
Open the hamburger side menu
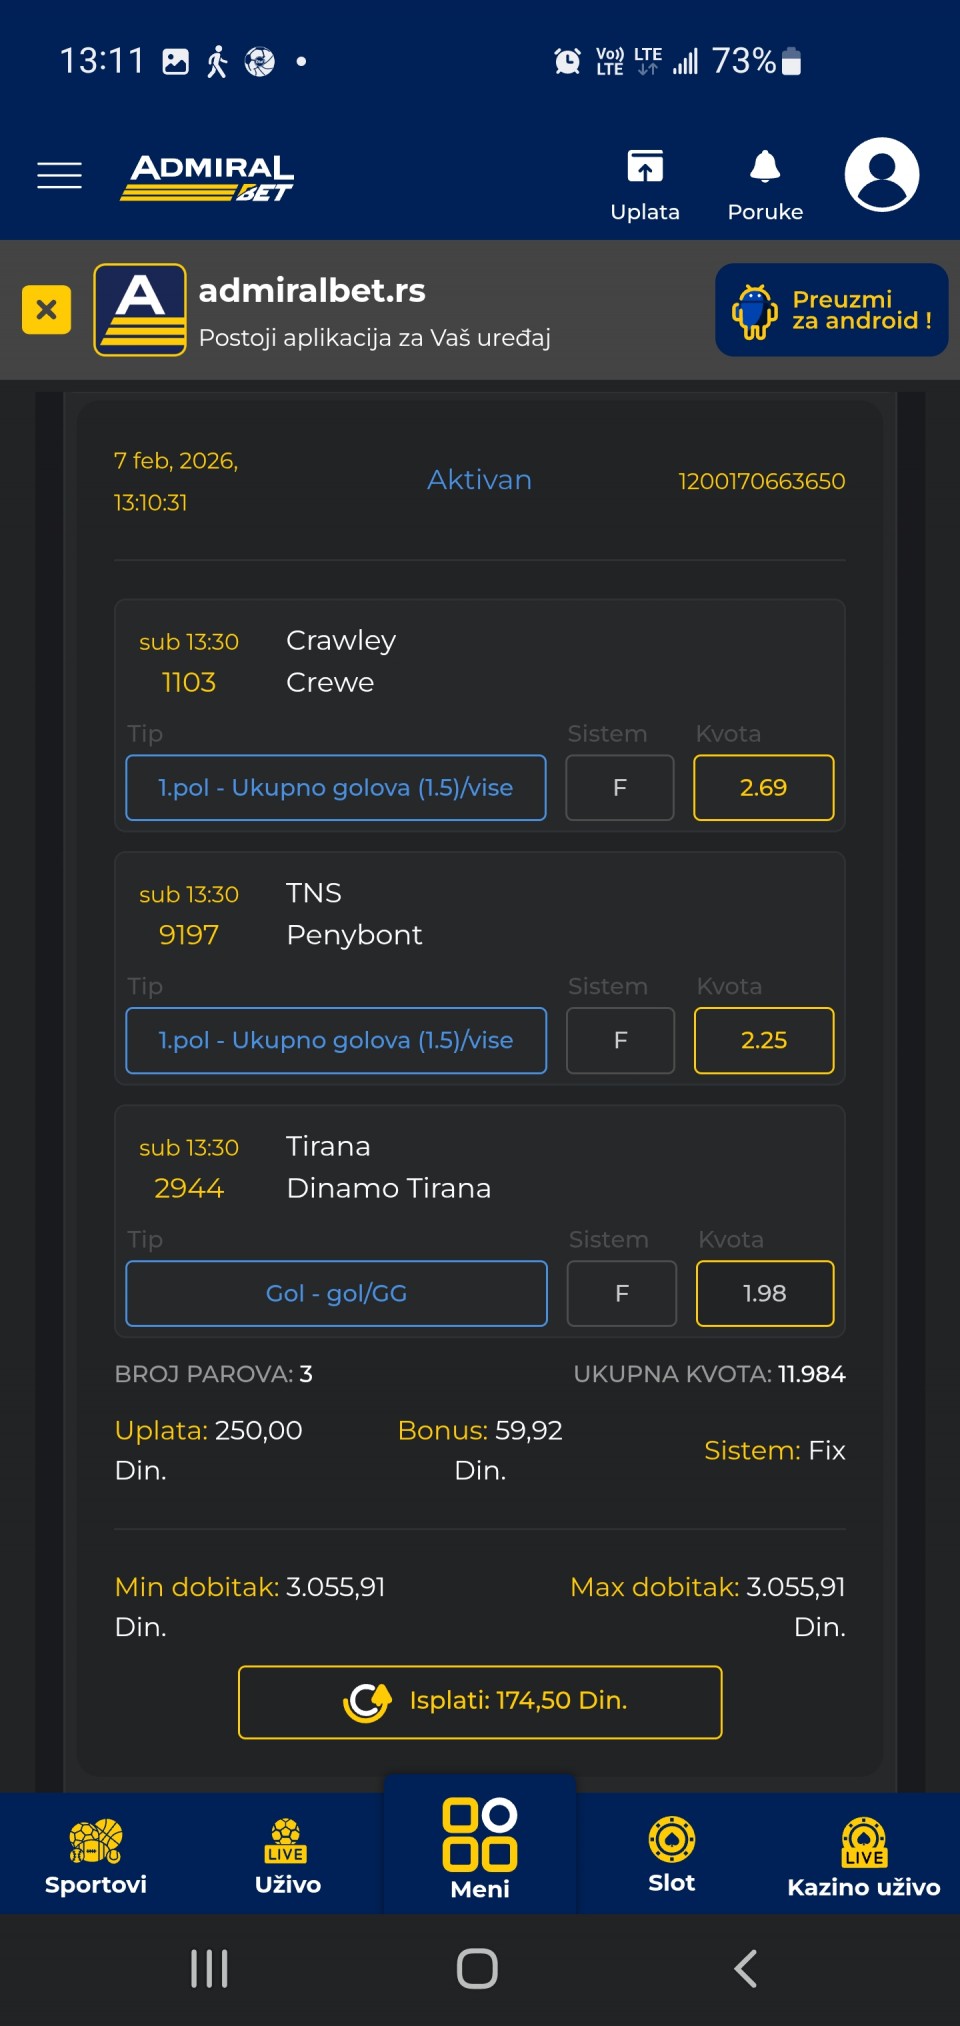tap(59, 175)
